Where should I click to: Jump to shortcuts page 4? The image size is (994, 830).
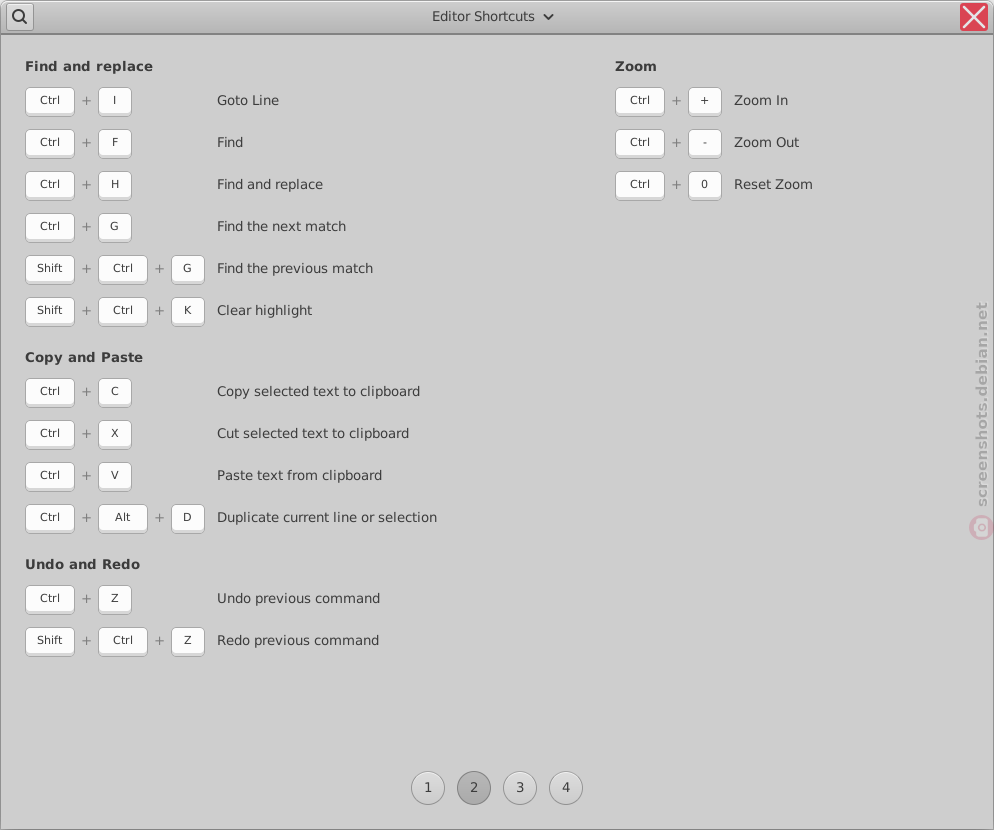[x=566, y=788]
